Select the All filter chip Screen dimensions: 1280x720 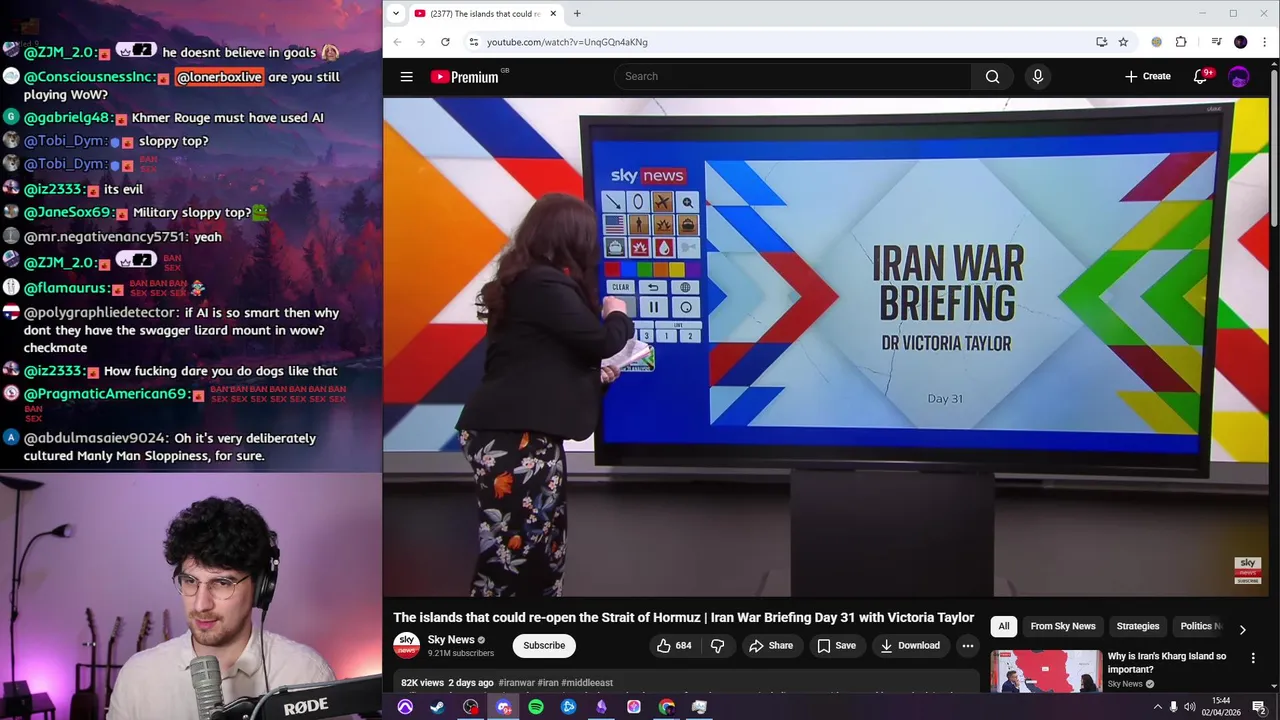tap(1004, 626)
